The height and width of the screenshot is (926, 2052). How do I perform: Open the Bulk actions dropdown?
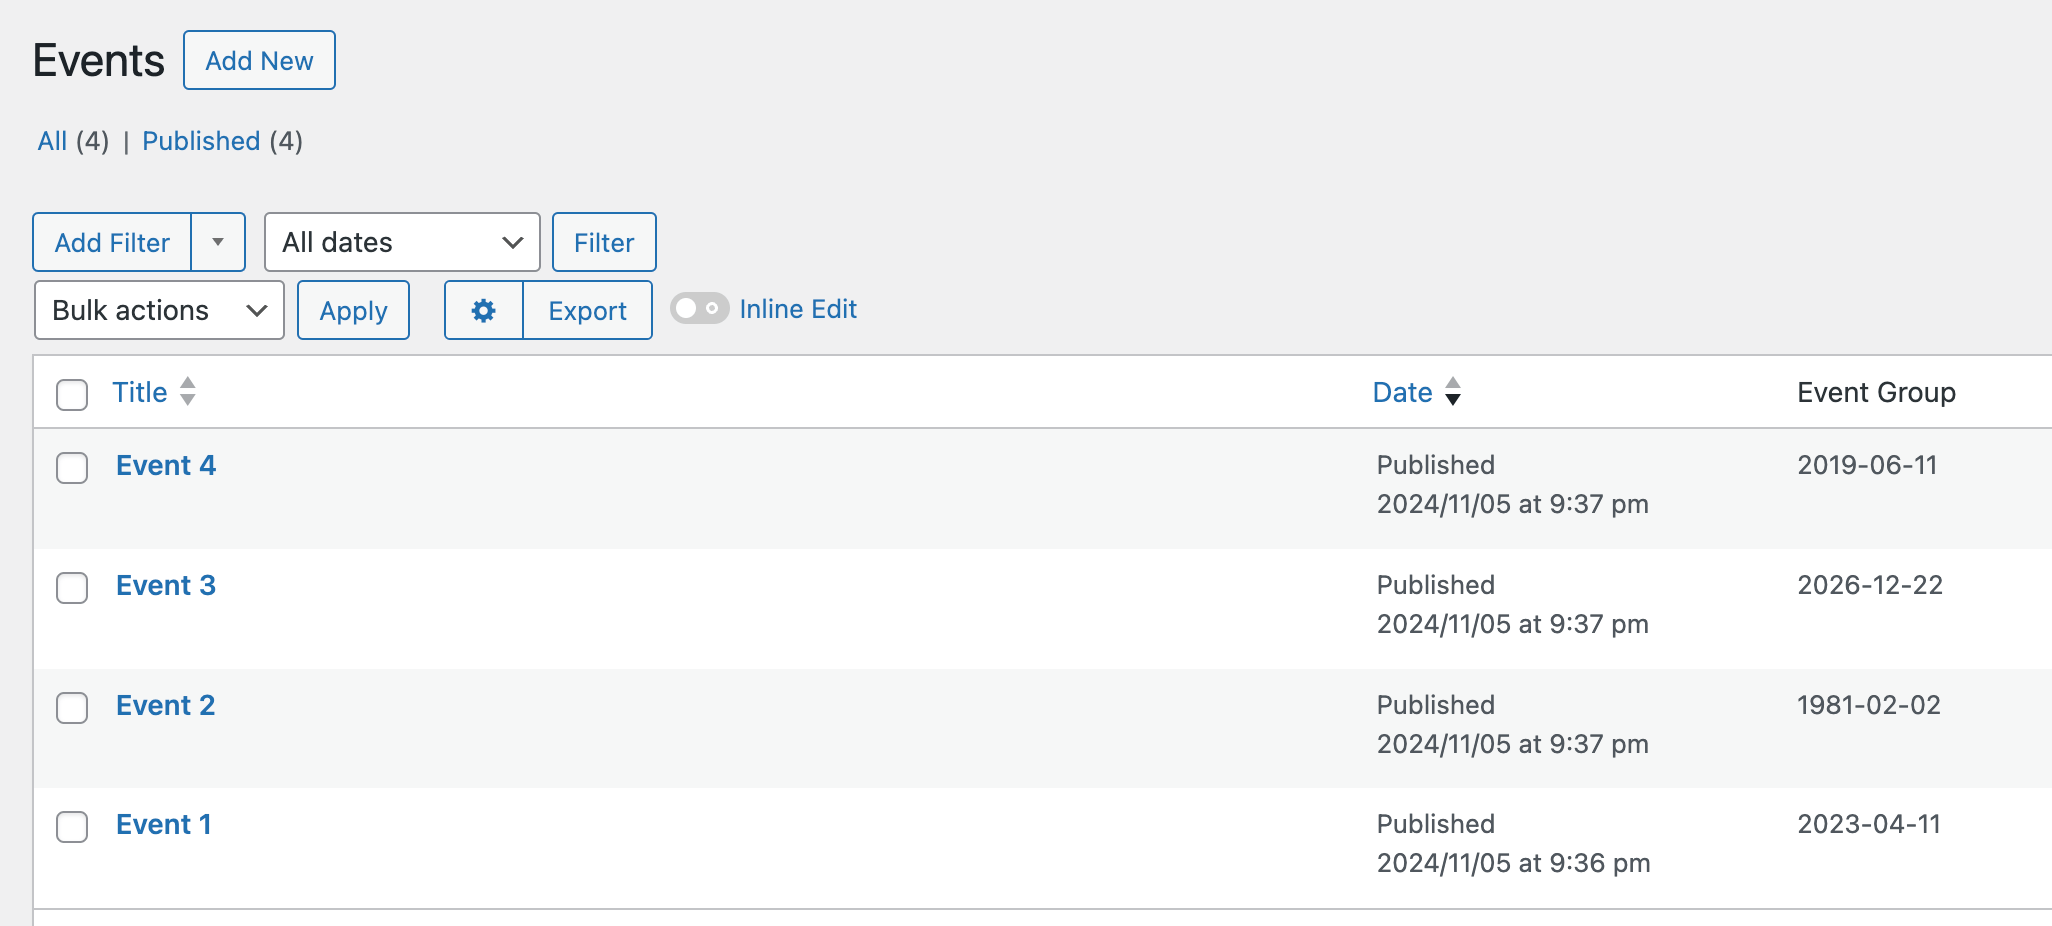point(159,311)
